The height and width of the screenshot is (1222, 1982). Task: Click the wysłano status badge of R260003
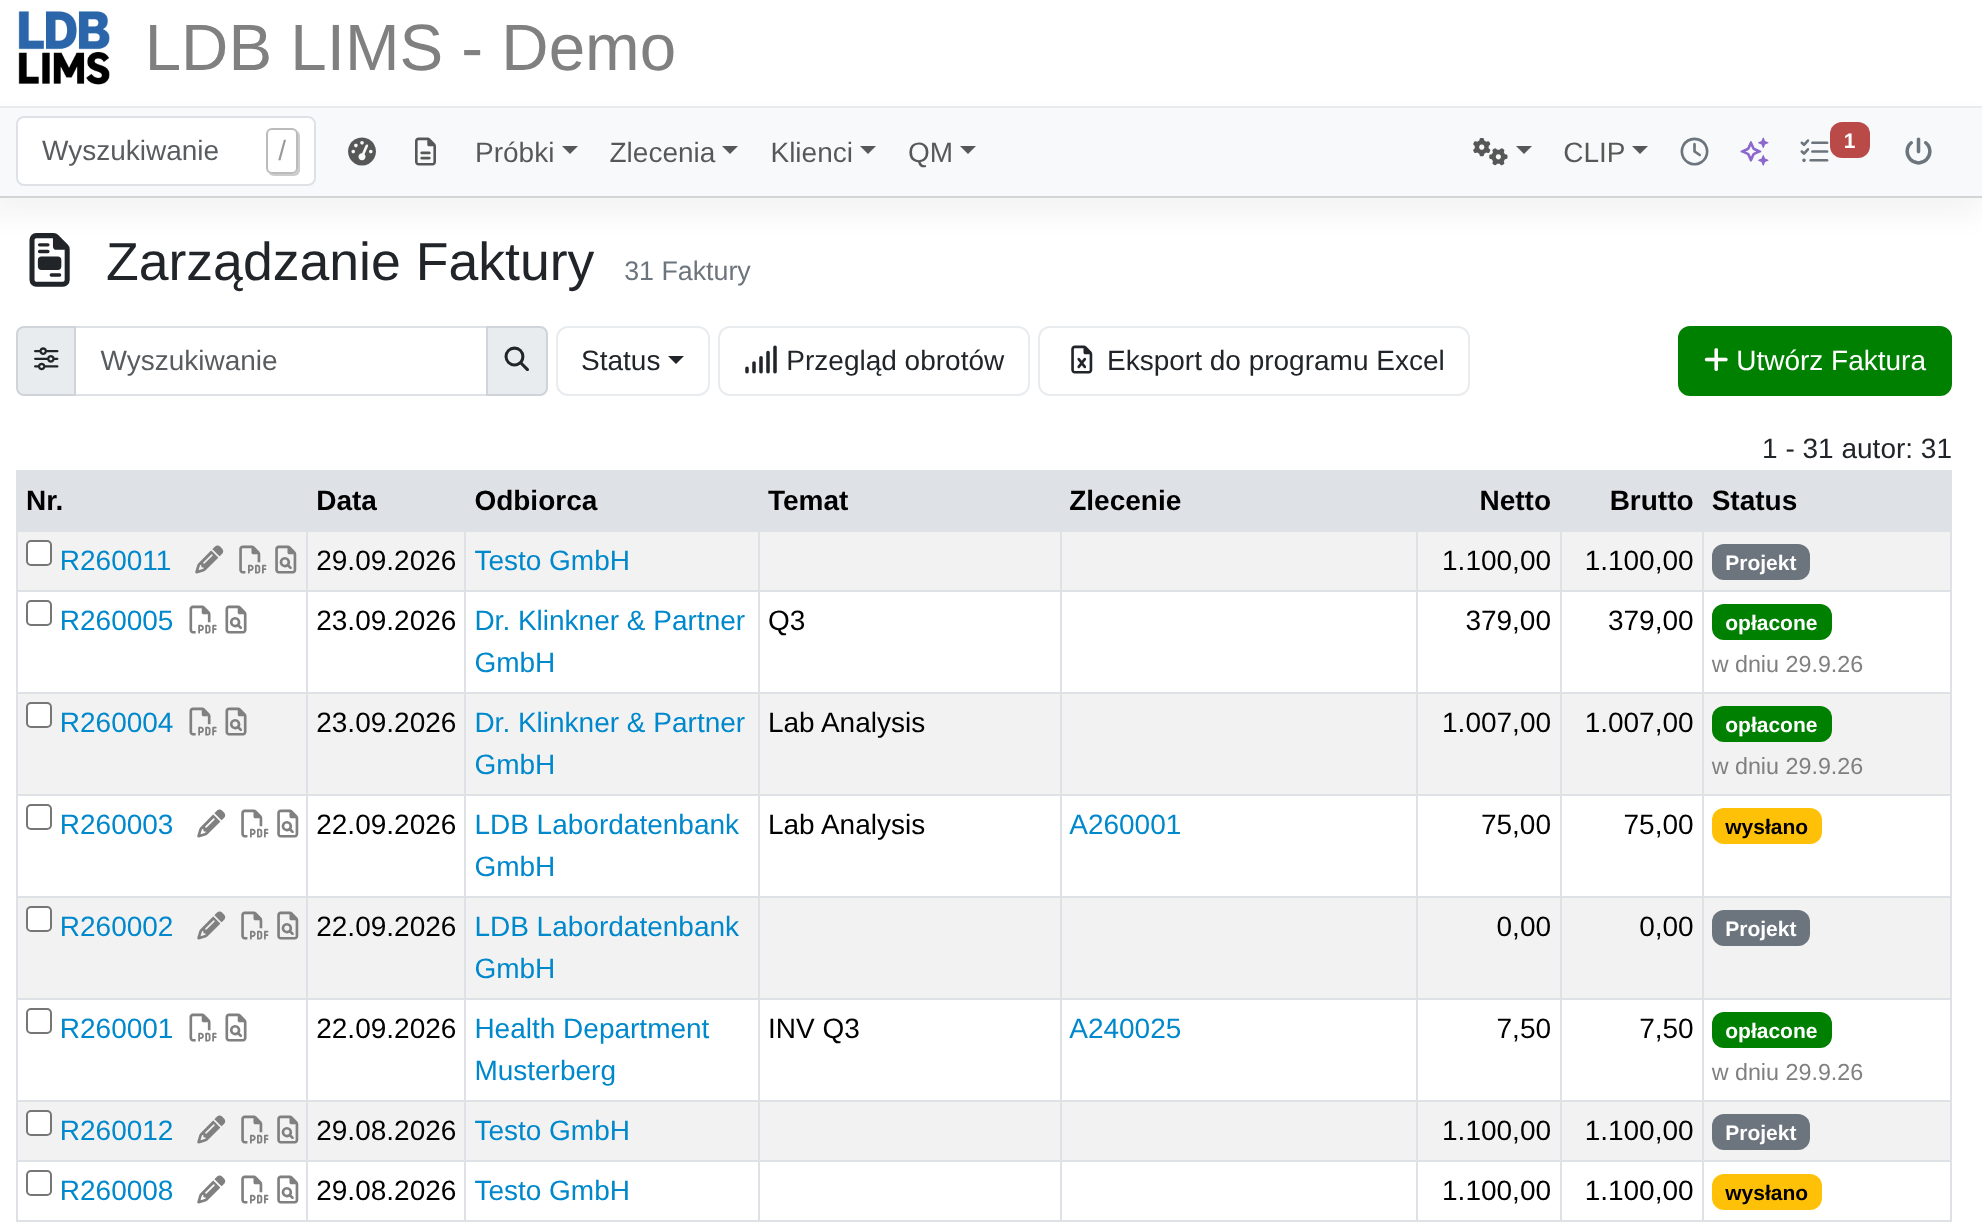point(1766,827)
